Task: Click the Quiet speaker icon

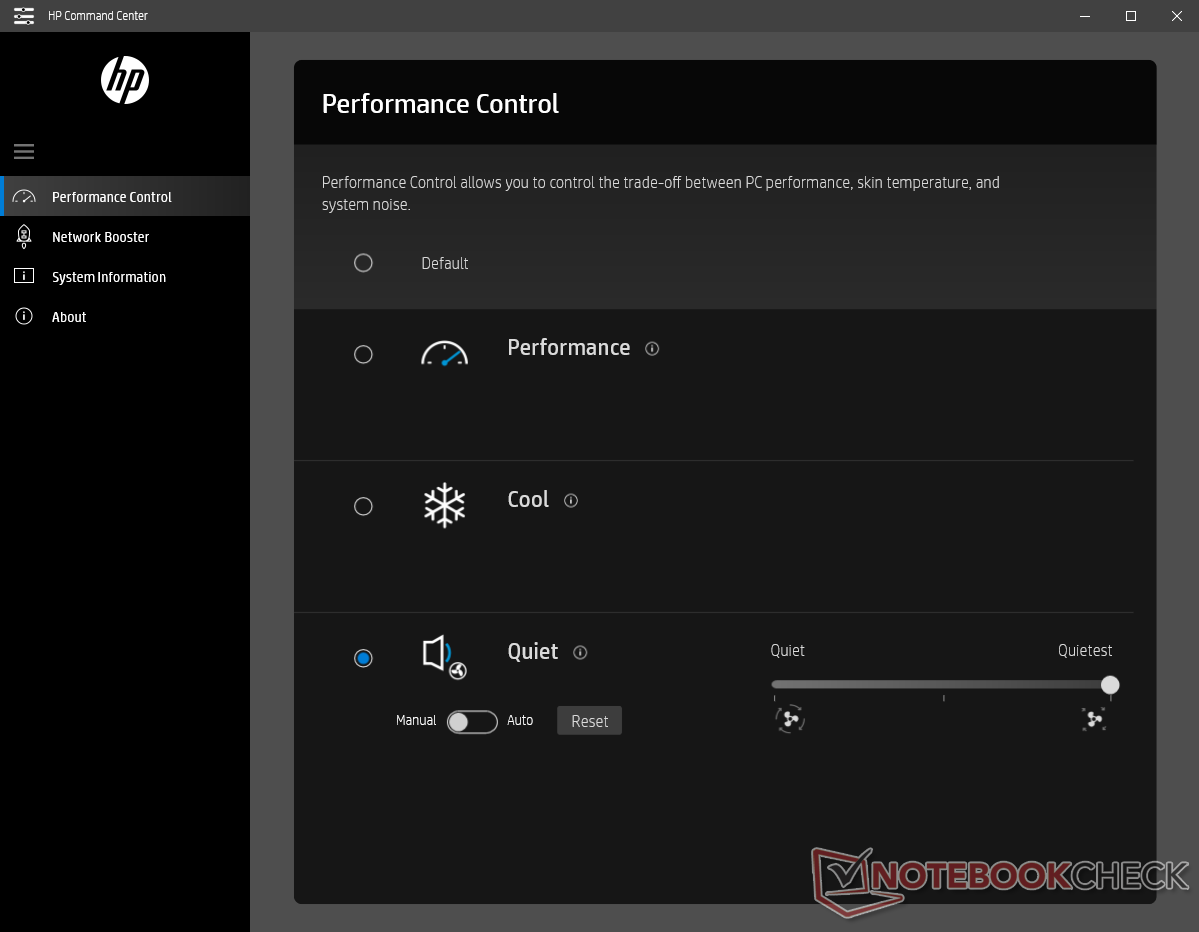Action: (x=444, y=657)
